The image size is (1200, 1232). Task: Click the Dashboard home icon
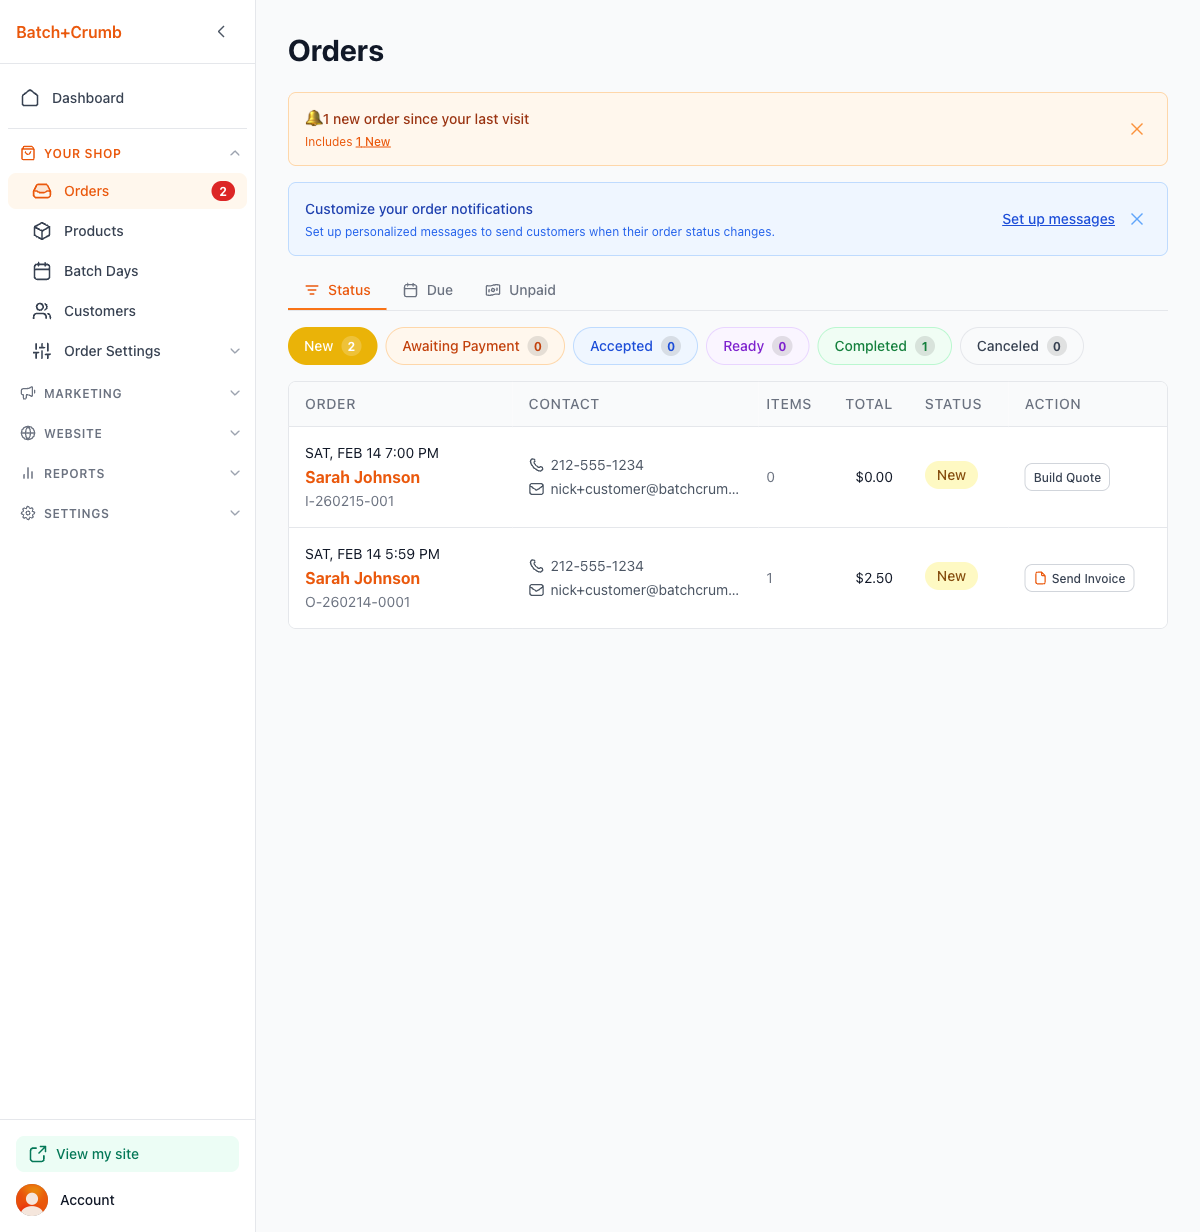tap(30, 98)
